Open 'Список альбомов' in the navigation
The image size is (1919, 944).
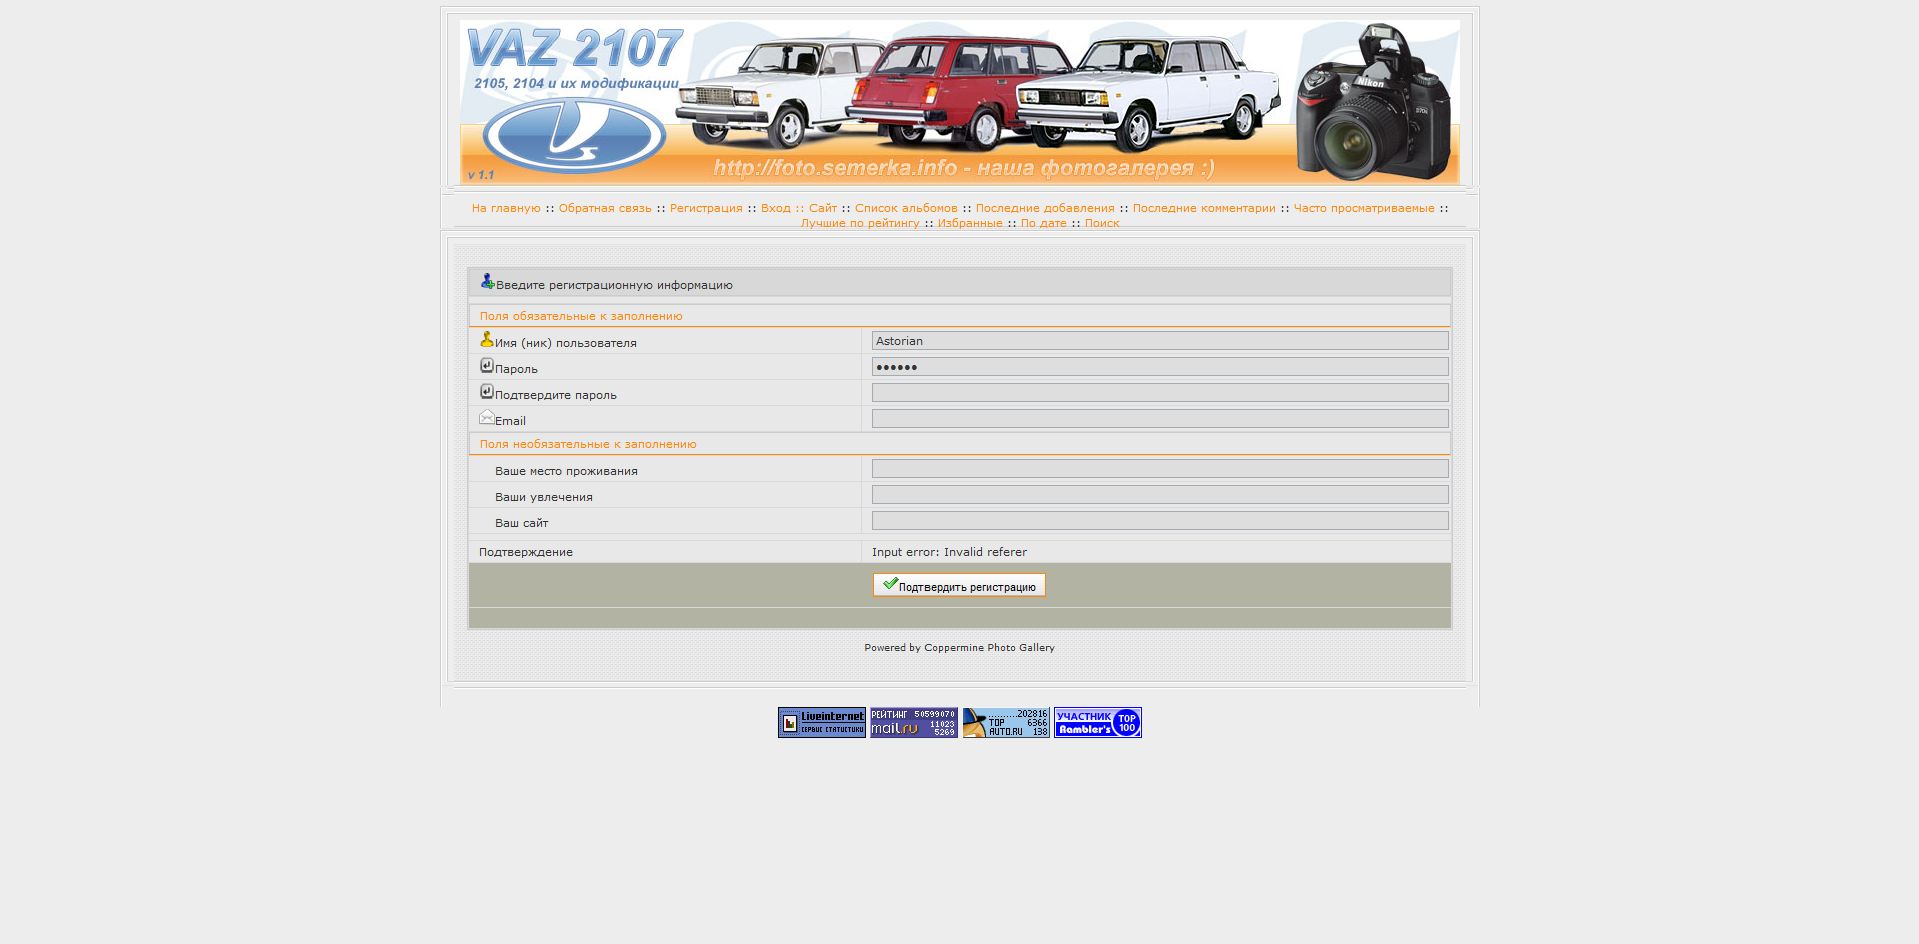[906, 208]
